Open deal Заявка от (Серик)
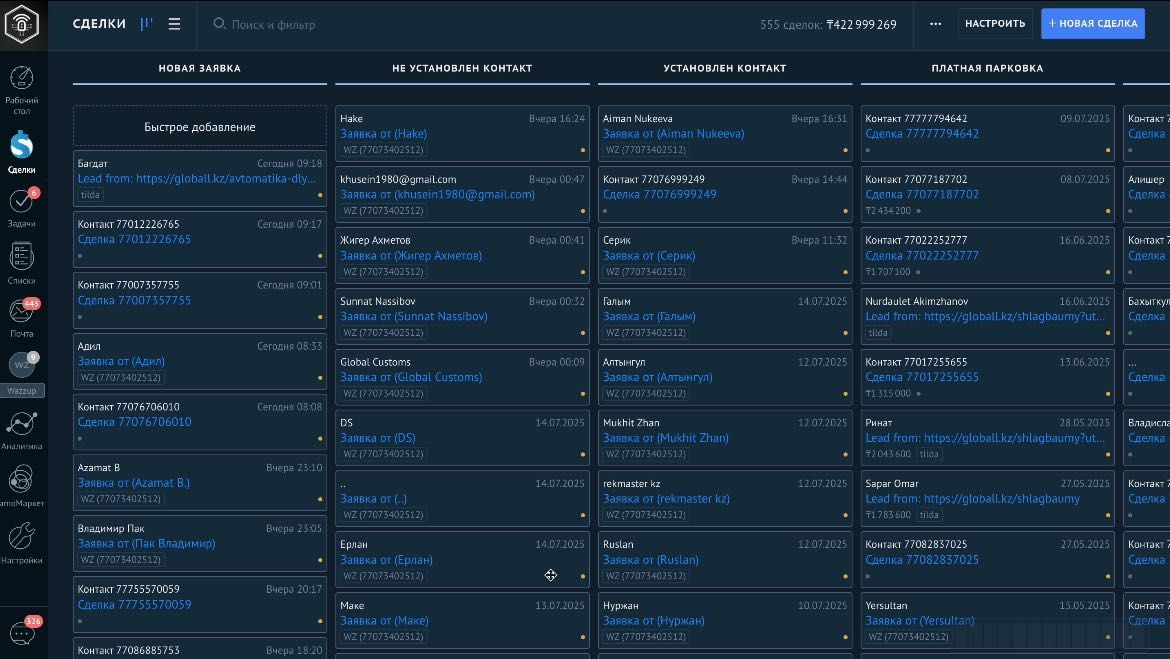This screenshot has width=1170, height=659. pyautogui.click(x=649, y=255)
